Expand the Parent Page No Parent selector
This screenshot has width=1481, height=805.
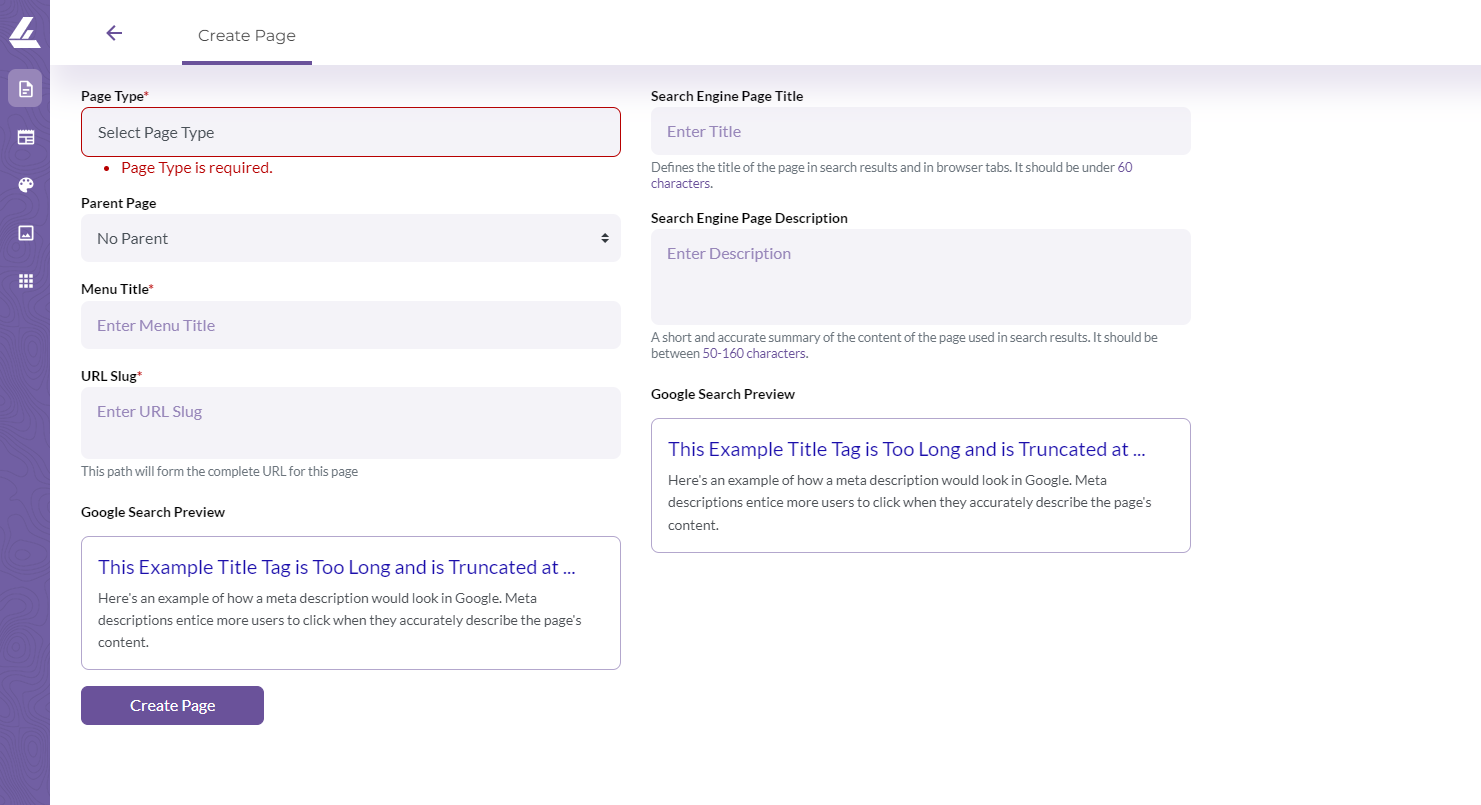click(351, 238)
